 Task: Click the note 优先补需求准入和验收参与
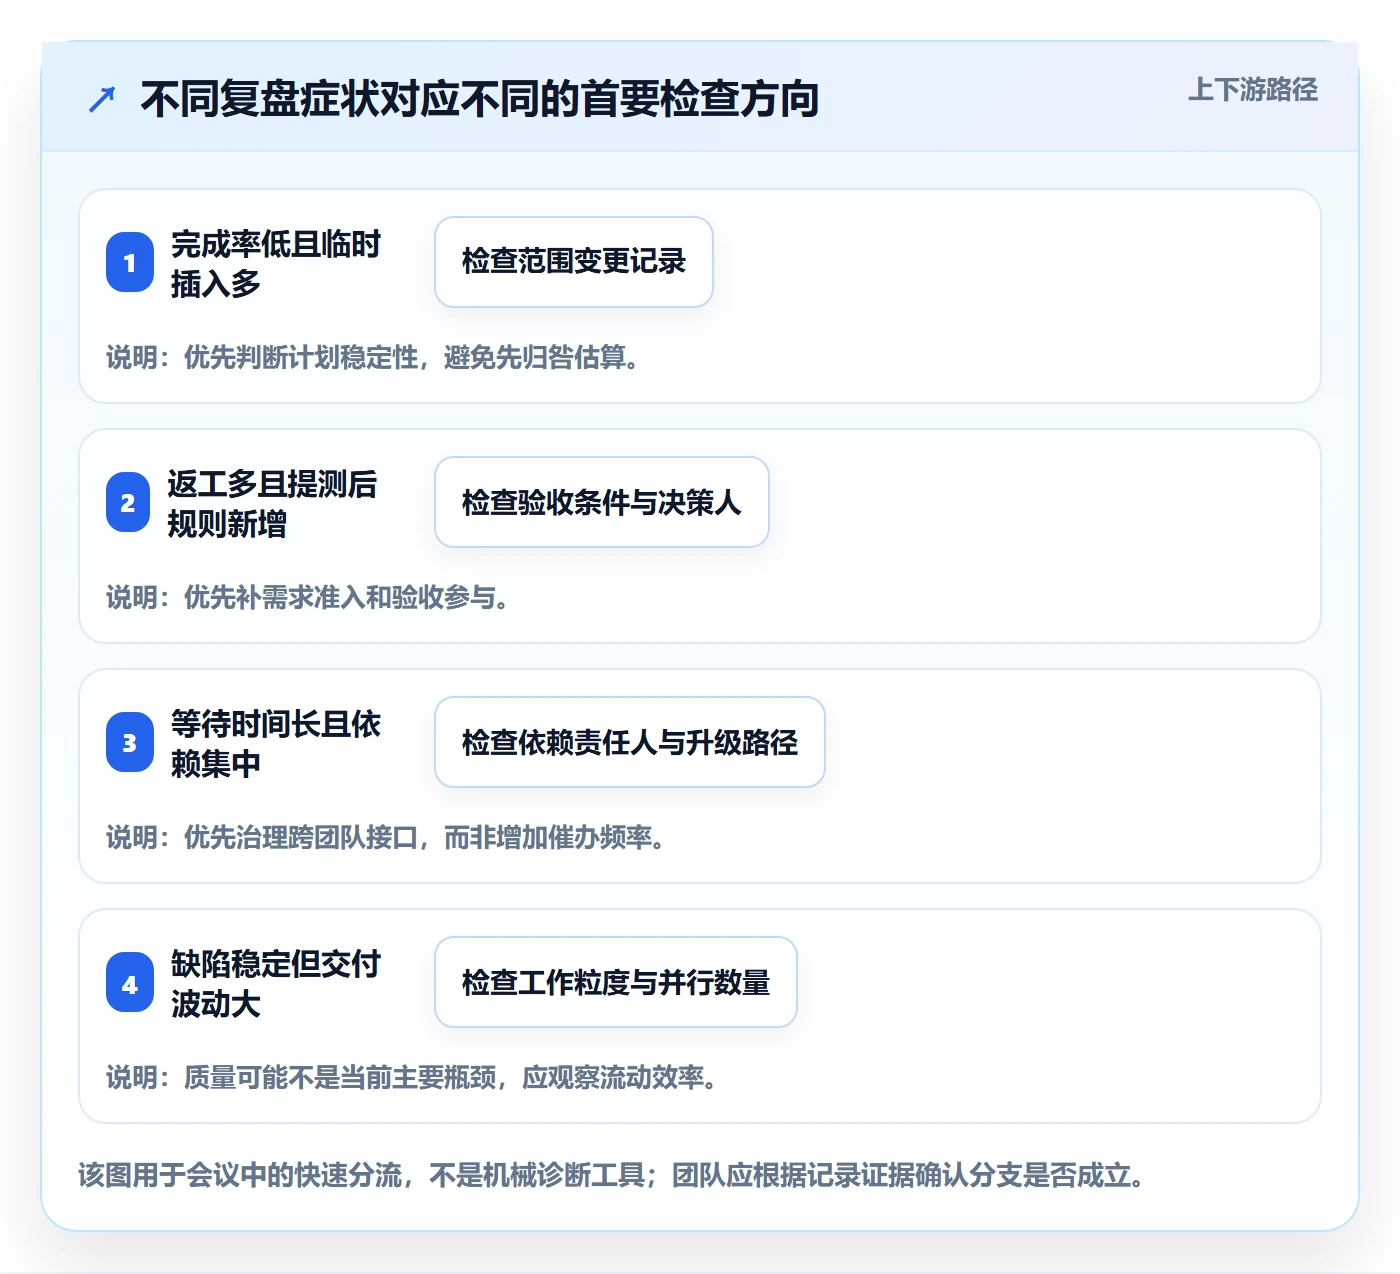point(309,597)
